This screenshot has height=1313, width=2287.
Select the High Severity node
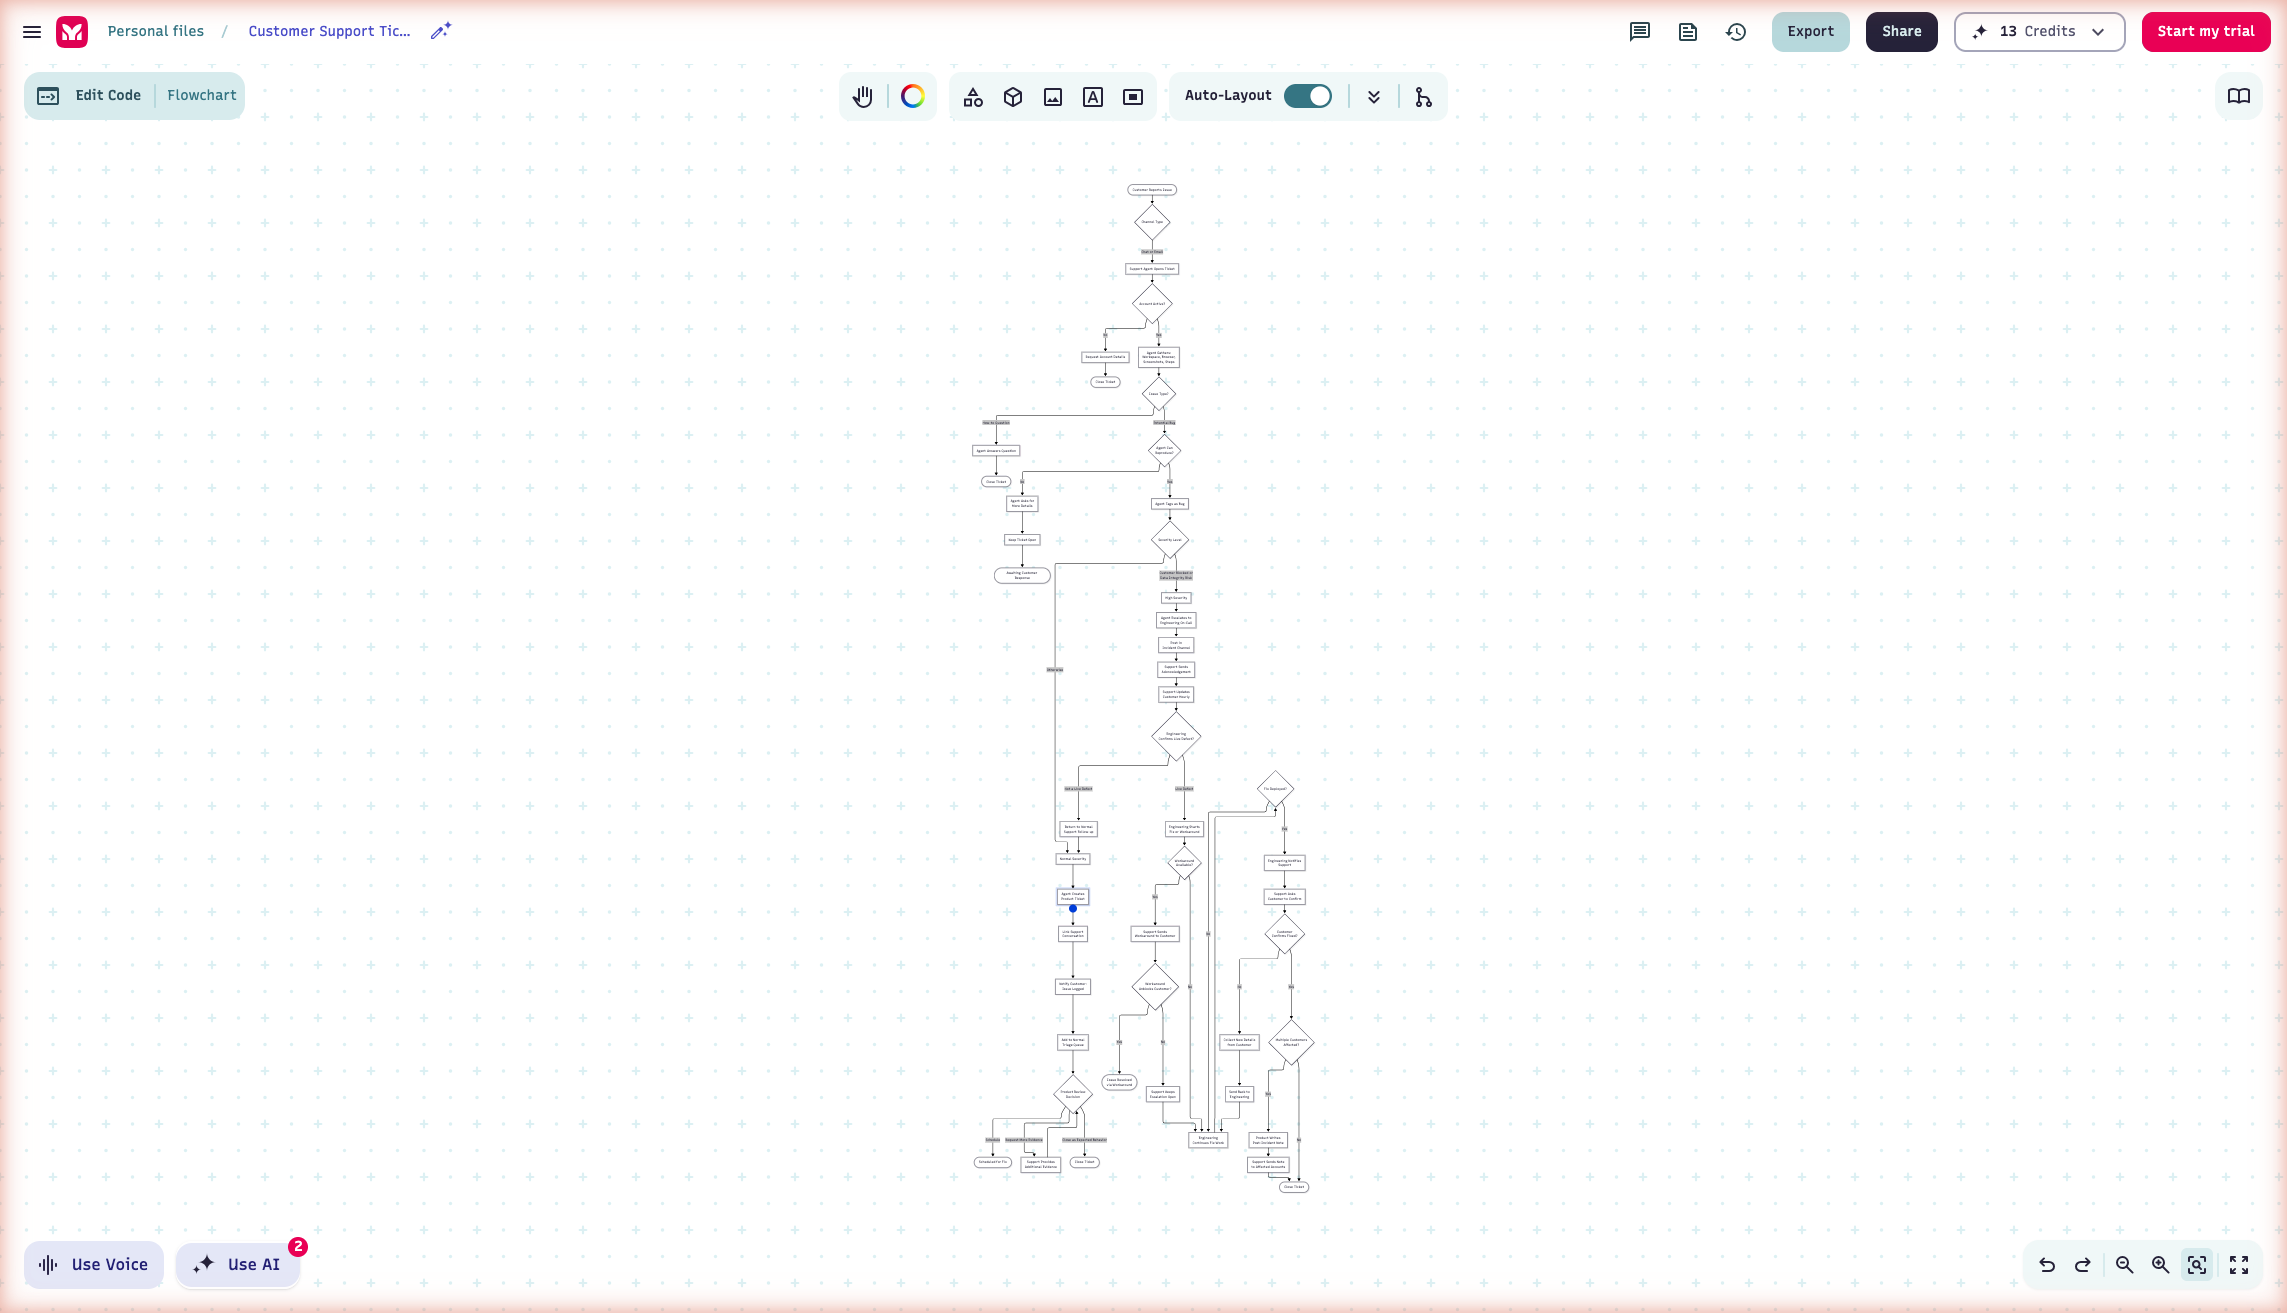point(1176,598)
